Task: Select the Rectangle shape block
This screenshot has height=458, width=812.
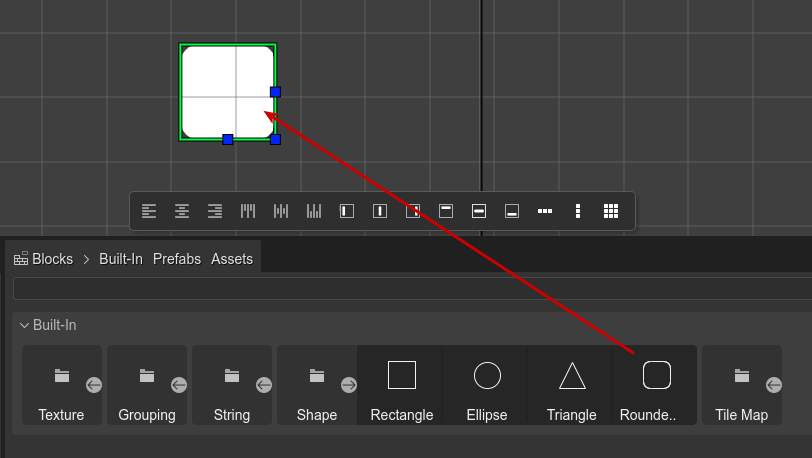Action: pos(402,385)
